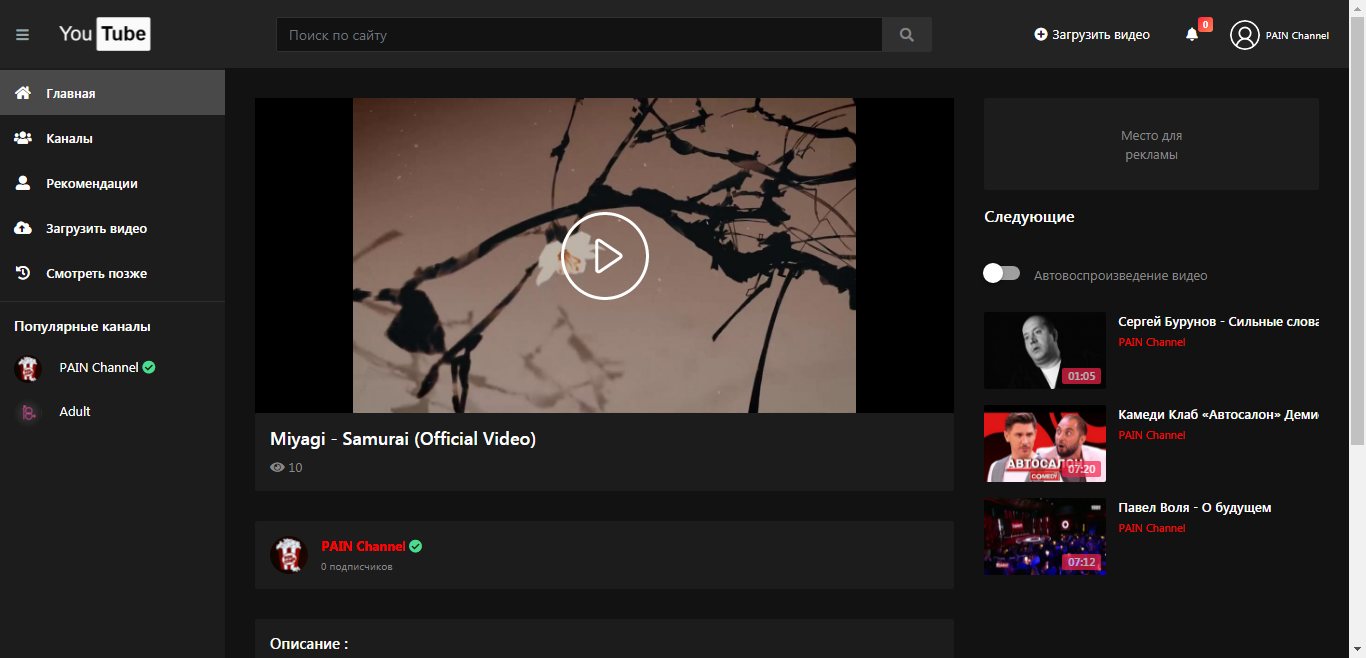Viewport: 1366px width, 658px height.
Task: Click the 0 подписчиков text
Action: (357, 567)
